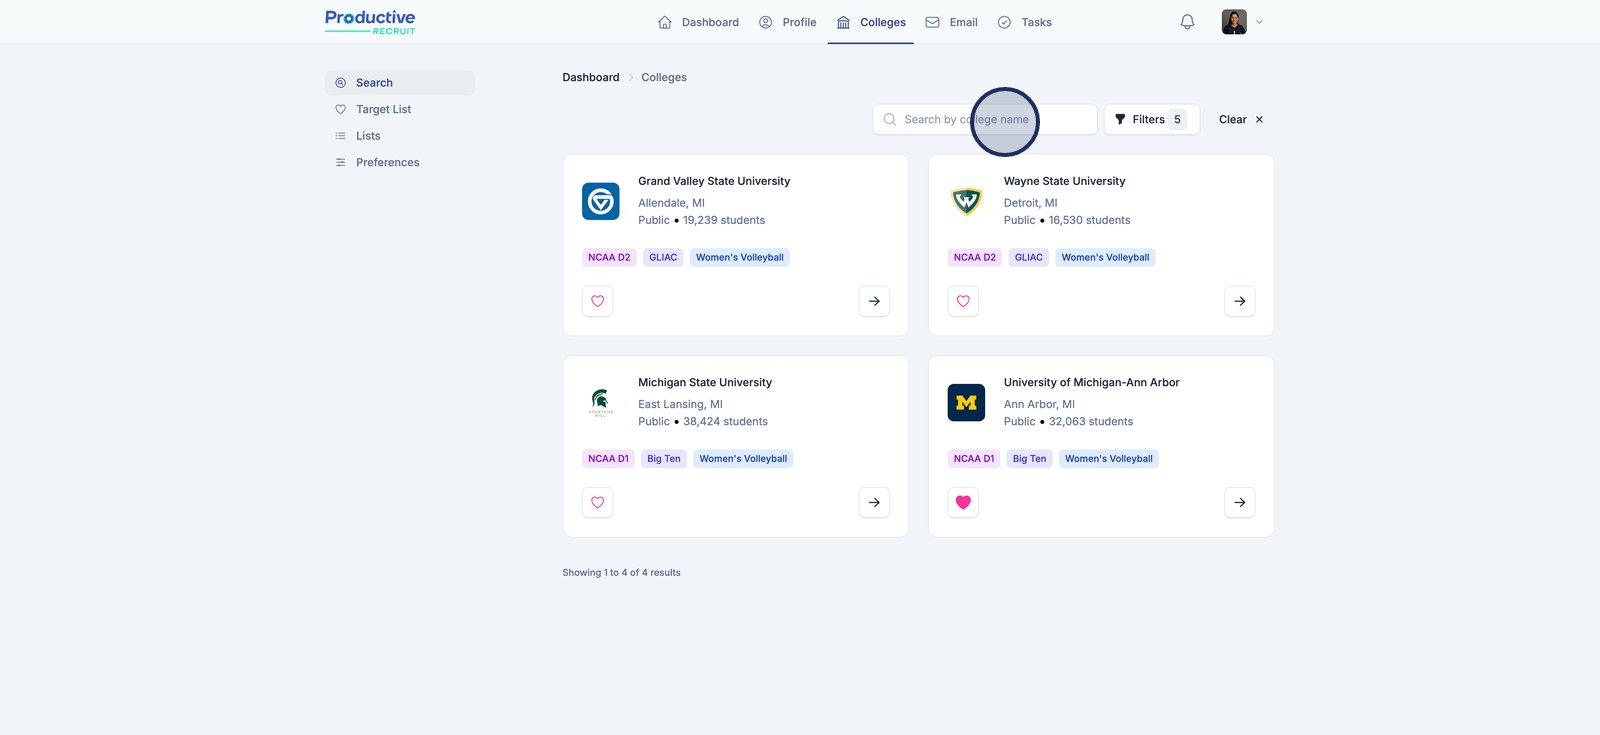This screenshot has width=1600, height=735.
Task: Click the Grand Valley State University logo
Action: point(601,202)
